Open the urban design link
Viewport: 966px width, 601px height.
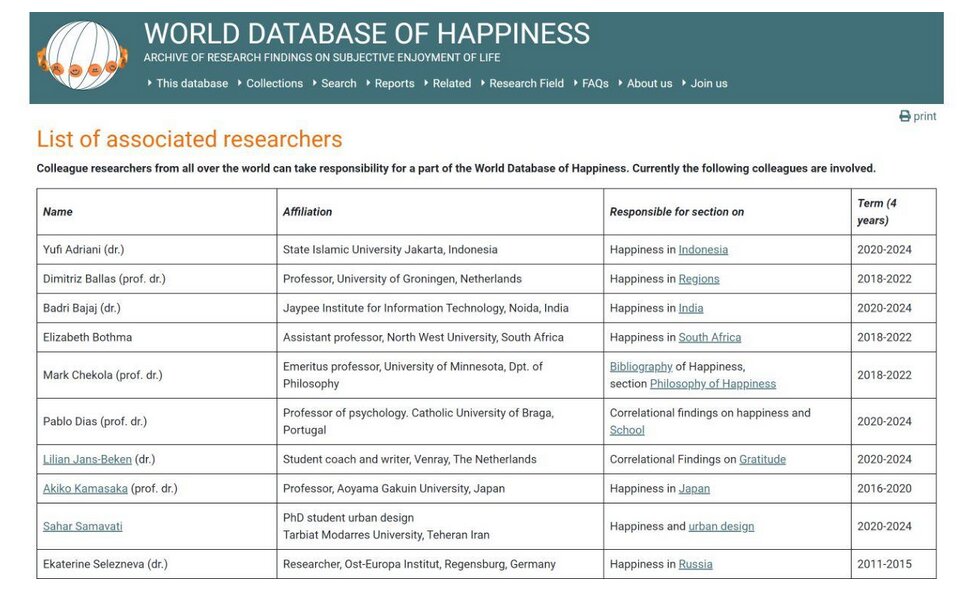[721, 526]
